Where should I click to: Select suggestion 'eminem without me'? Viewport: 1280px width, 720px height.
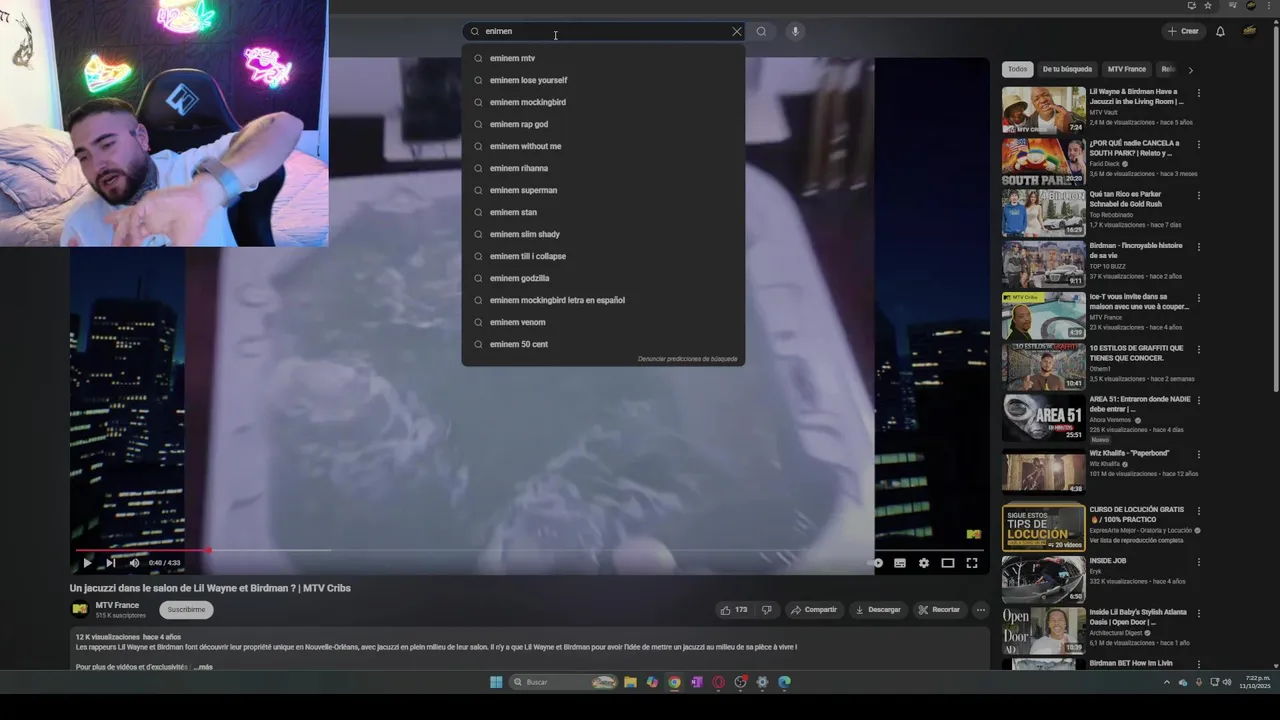[x=603, y=146]
